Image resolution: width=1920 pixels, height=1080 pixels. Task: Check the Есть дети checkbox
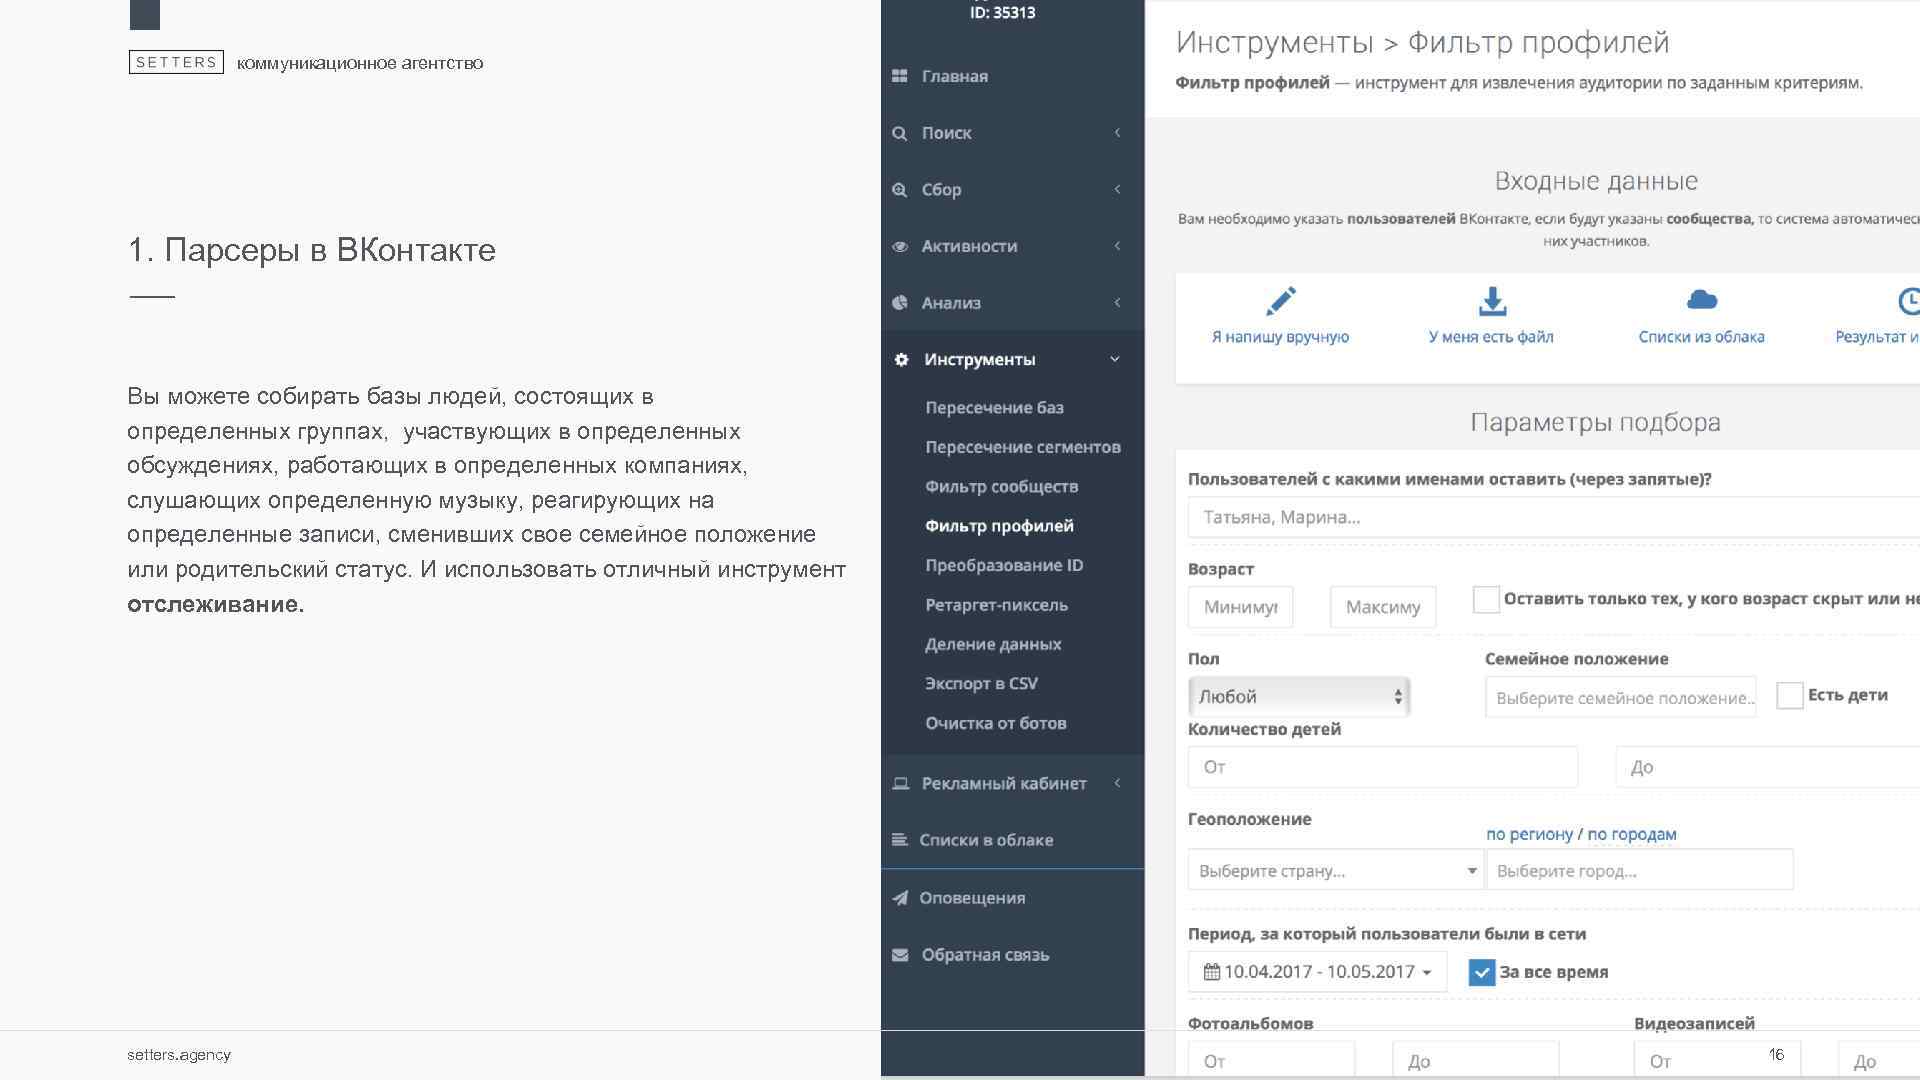pos(1789,695)
